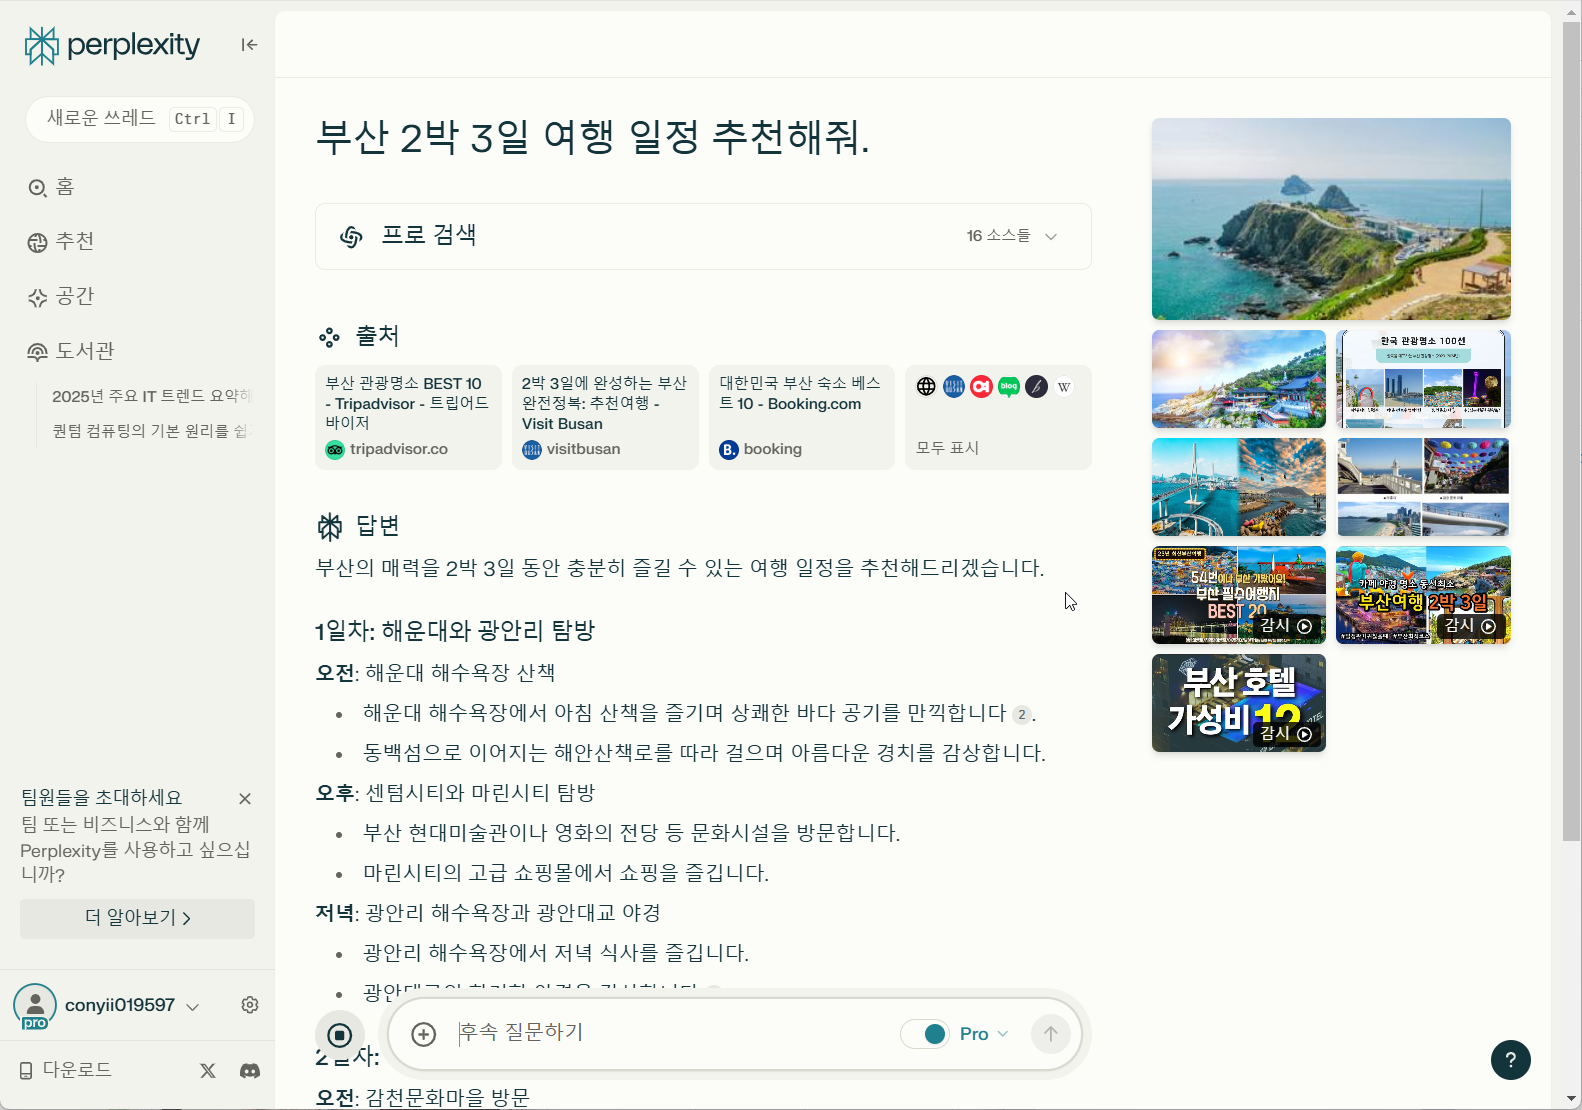
Task: Open the large Oryukdo coastal image
Action: pyautogui.click(x=1331, y=219)
